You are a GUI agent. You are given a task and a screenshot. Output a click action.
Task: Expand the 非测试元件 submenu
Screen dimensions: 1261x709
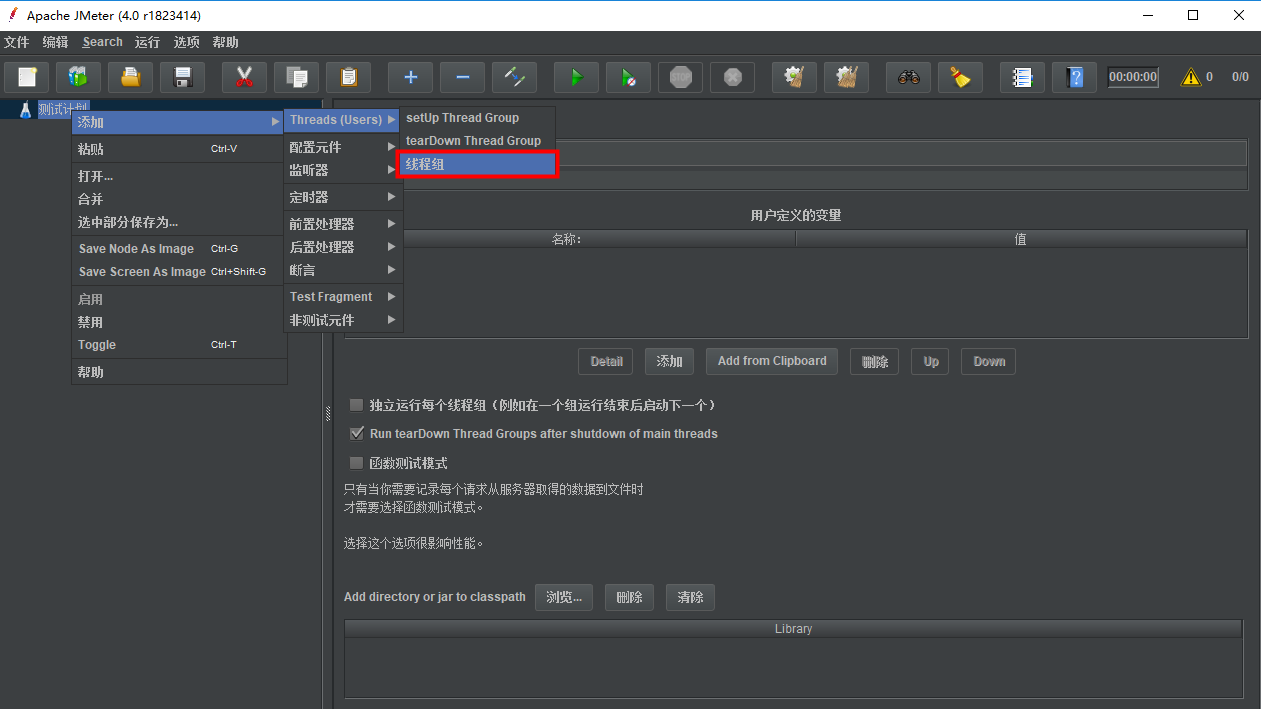343,320
